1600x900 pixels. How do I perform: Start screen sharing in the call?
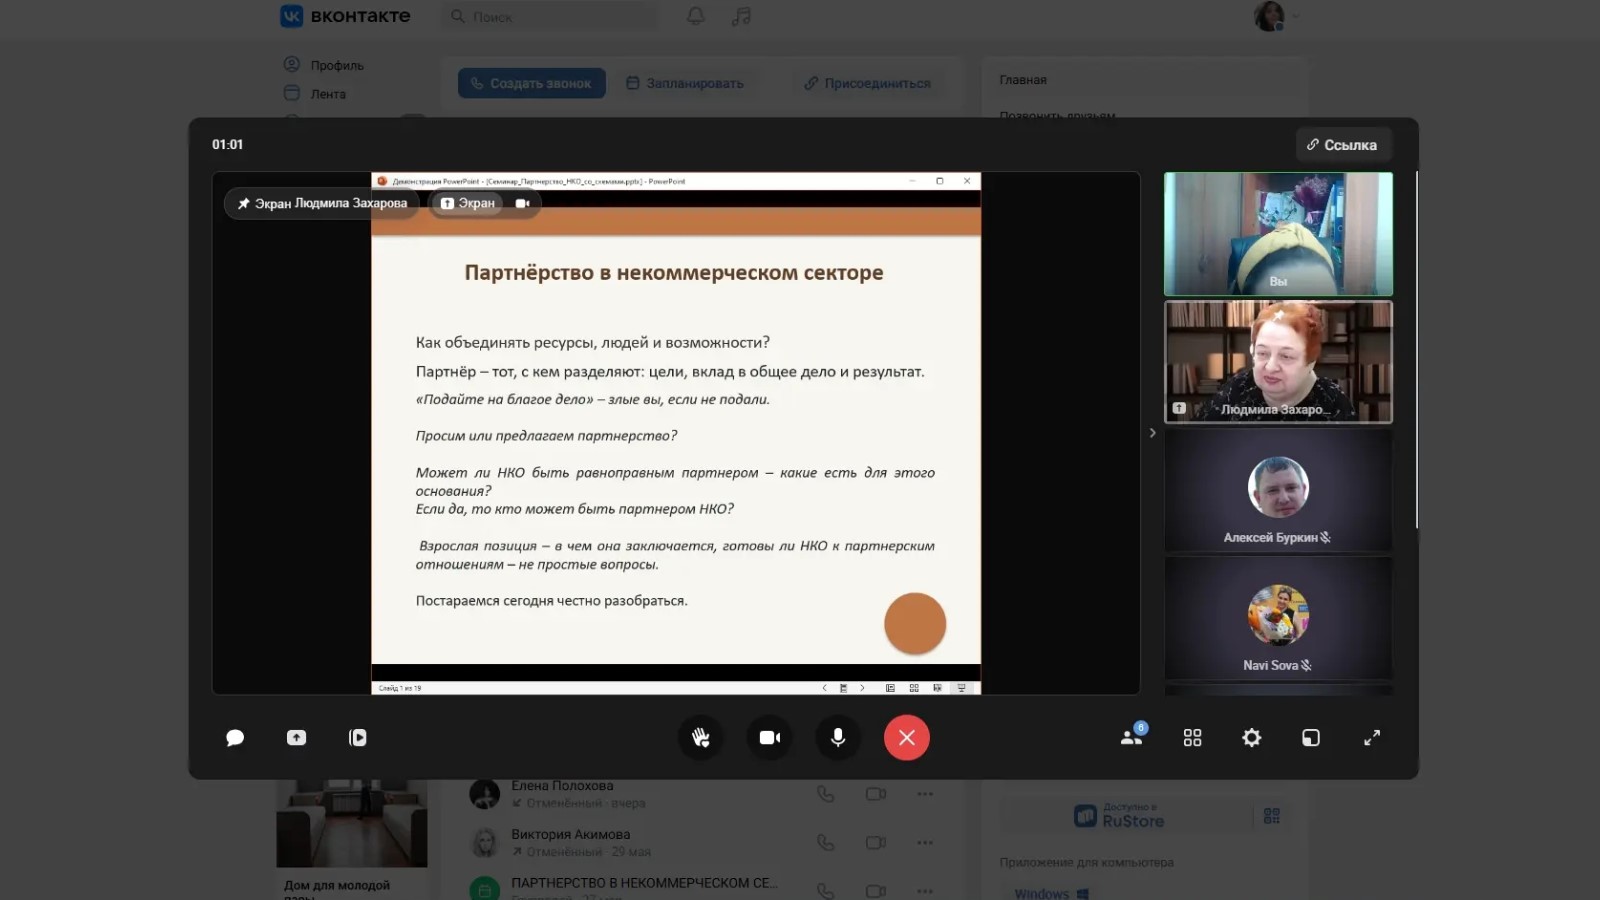[296, 738]
